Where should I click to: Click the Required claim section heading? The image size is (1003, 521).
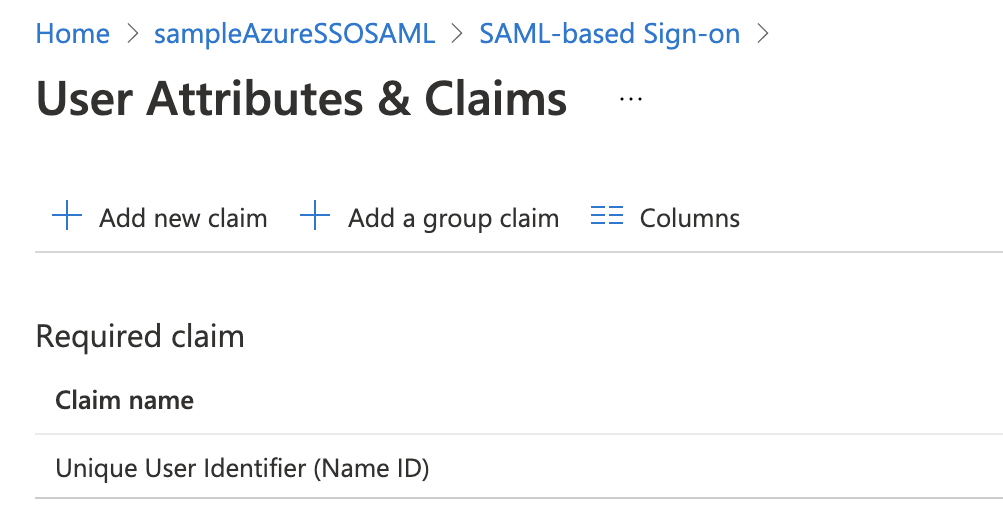click(140, 337)
